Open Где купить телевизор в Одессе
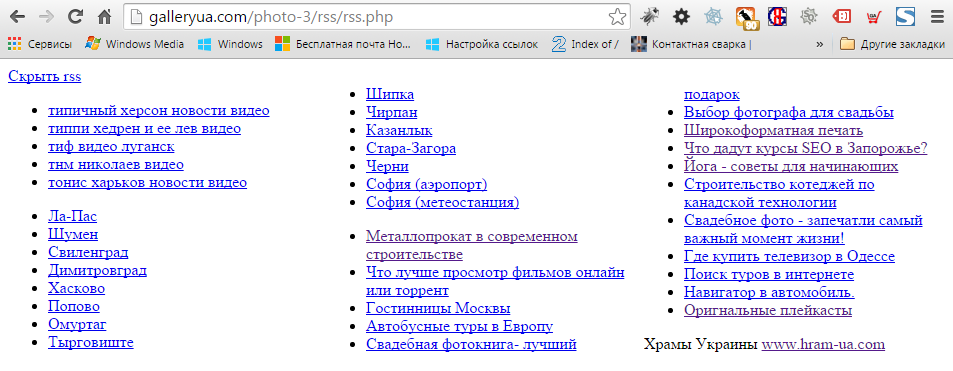Screen dimensions: 953x371 coord(790,256)
